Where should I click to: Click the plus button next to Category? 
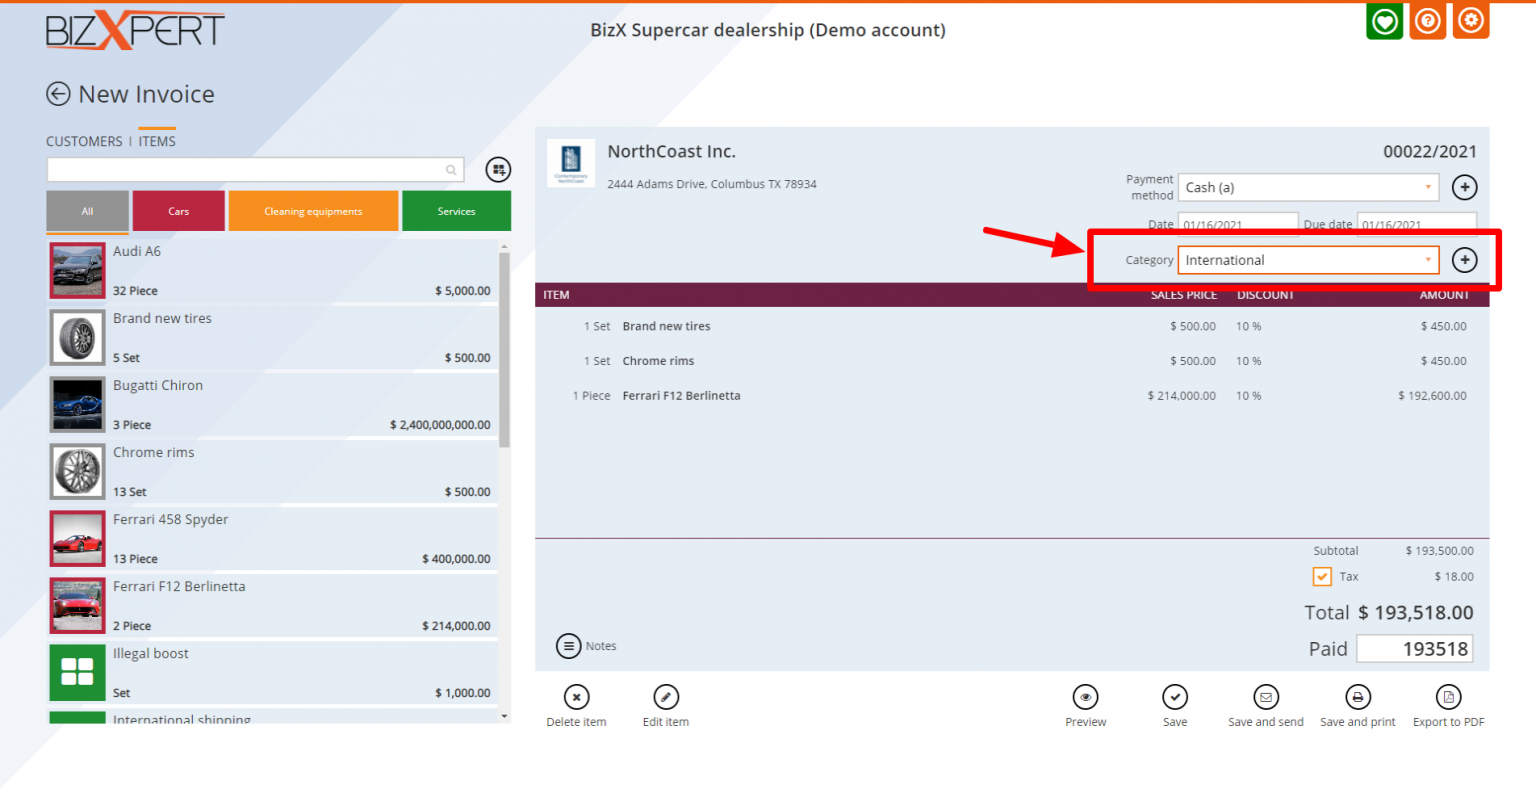(x=1464, y=260)
